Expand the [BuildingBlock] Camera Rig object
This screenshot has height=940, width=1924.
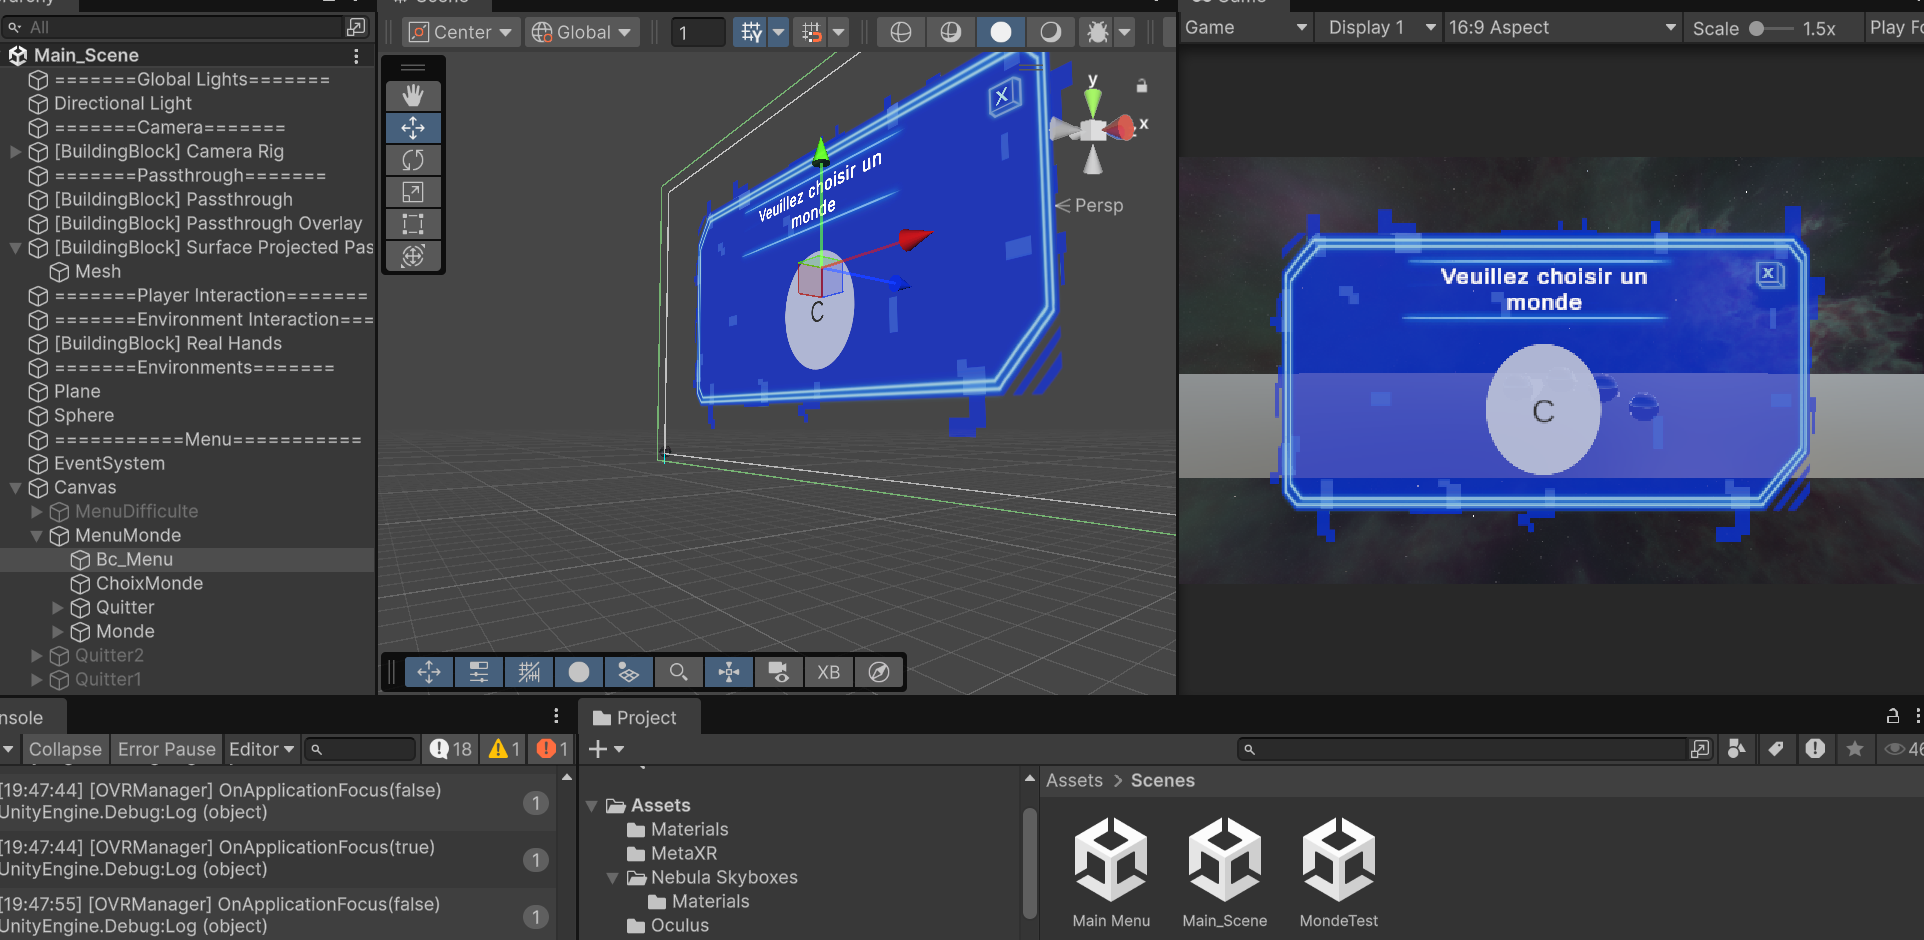15,152
